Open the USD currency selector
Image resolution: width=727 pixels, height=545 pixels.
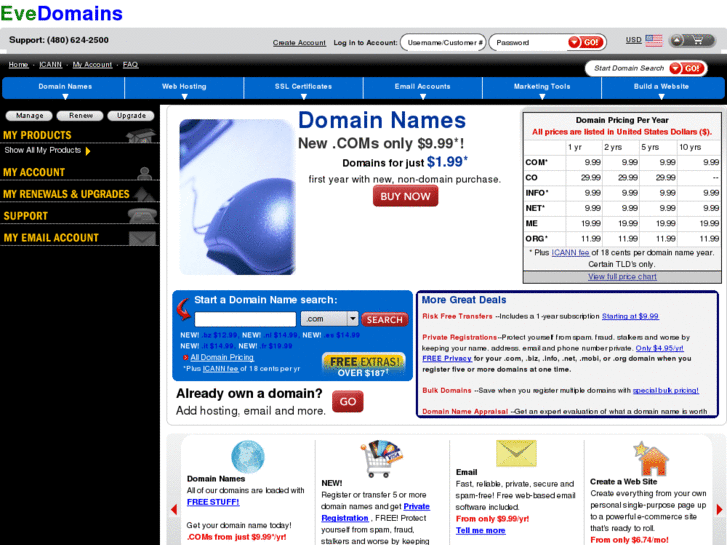pos(633,40)
